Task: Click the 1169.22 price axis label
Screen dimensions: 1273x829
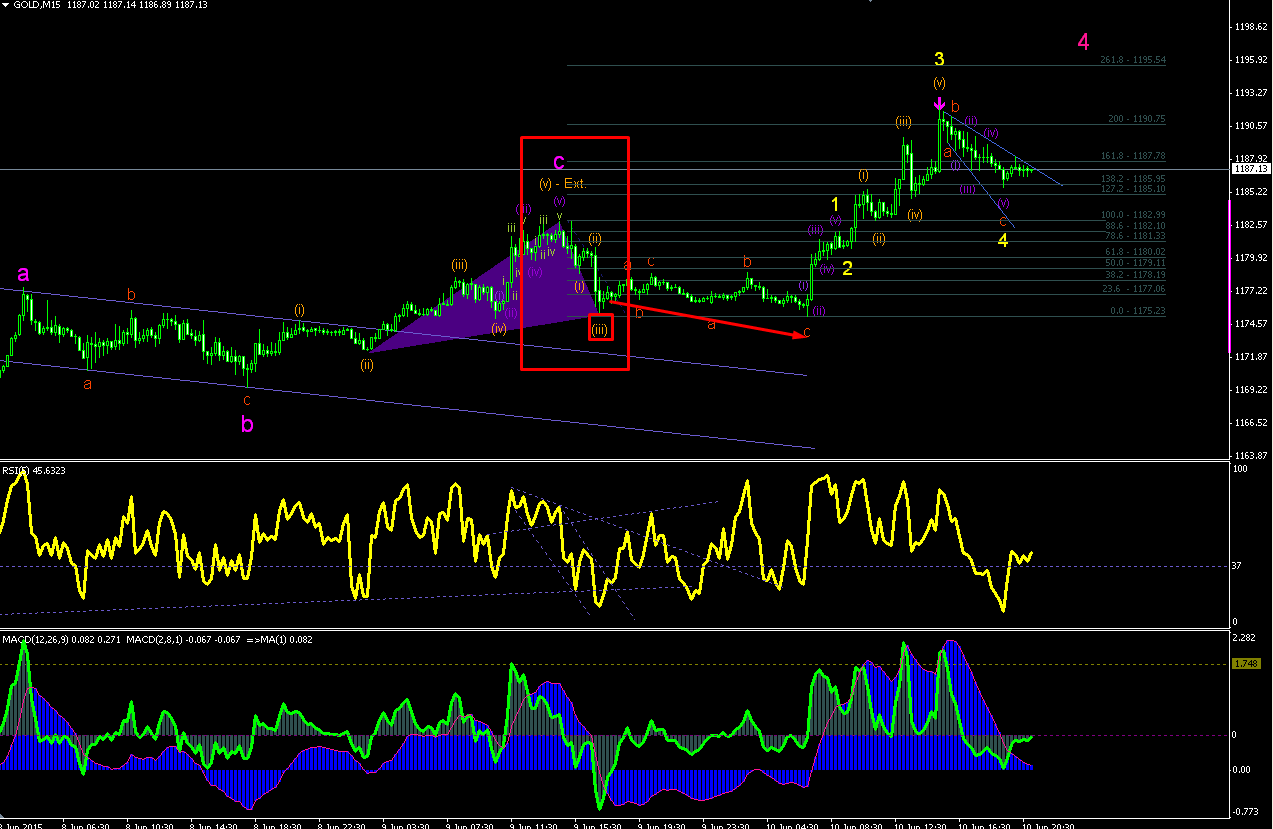Action: click(1250, 390)
